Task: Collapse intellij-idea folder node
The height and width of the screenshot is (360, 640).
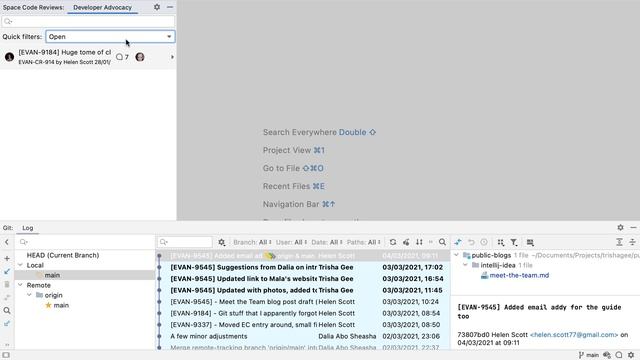Action: pos(465,265)
